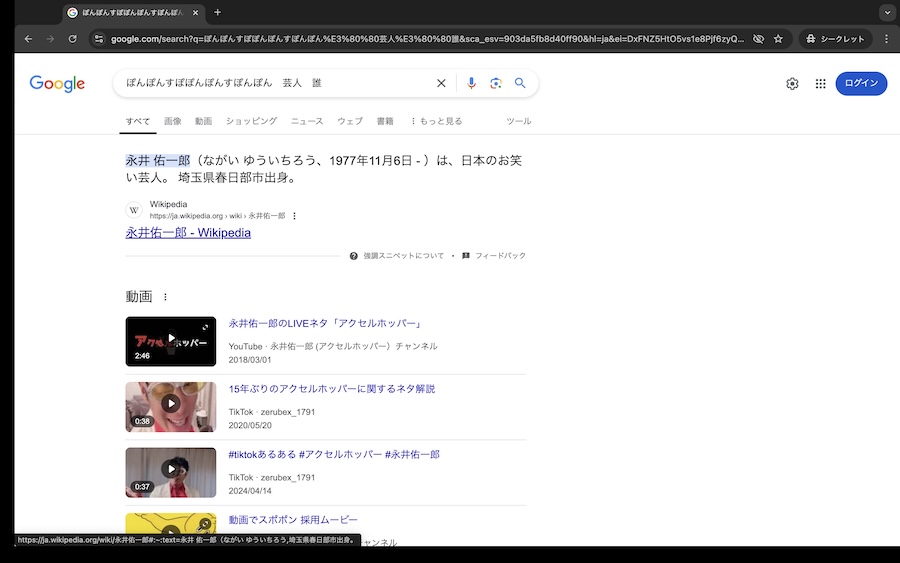Play the 0:38 TikTok video thumbnail
The width and height of the screenshot is (900, 563).
171,407
